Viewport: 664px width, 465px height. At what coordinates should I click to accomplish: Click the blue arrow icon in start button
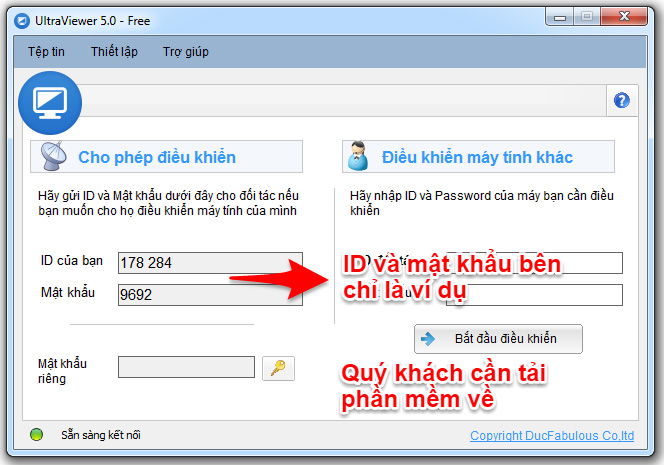click(428, 339)
